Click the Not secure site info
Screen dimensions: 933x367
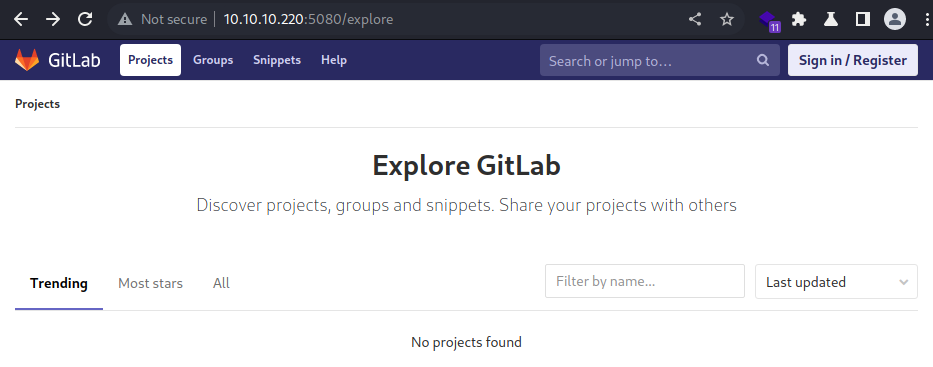click(x=162, y=19)
